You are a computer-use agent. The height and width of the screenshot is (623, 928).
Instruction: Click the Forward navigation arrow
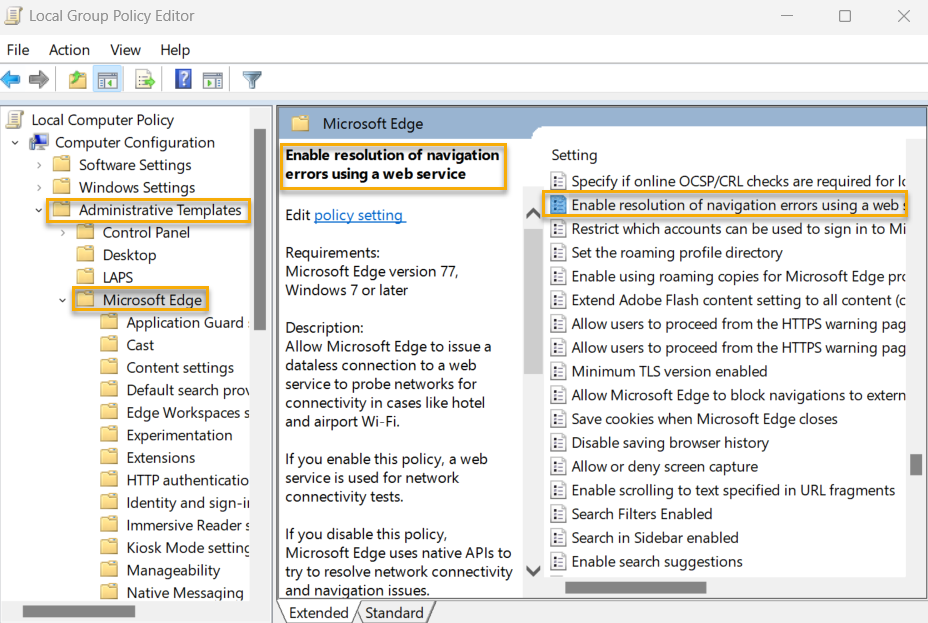(x=38, y=79)
